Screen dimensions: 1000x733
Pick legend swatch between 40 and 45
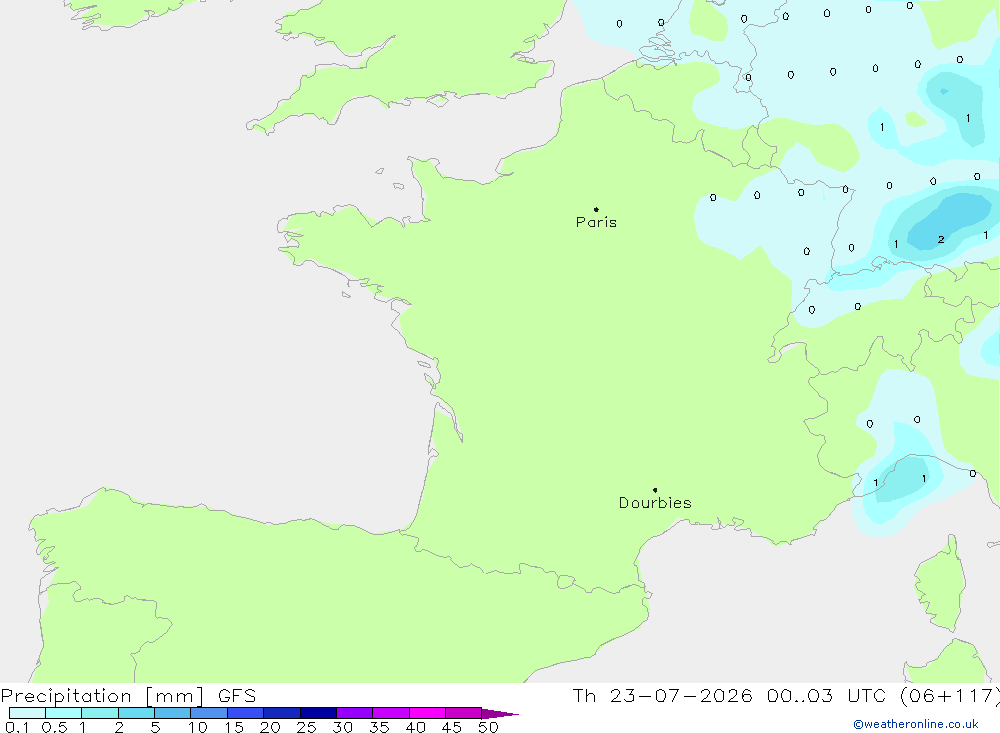pos(427,713)
